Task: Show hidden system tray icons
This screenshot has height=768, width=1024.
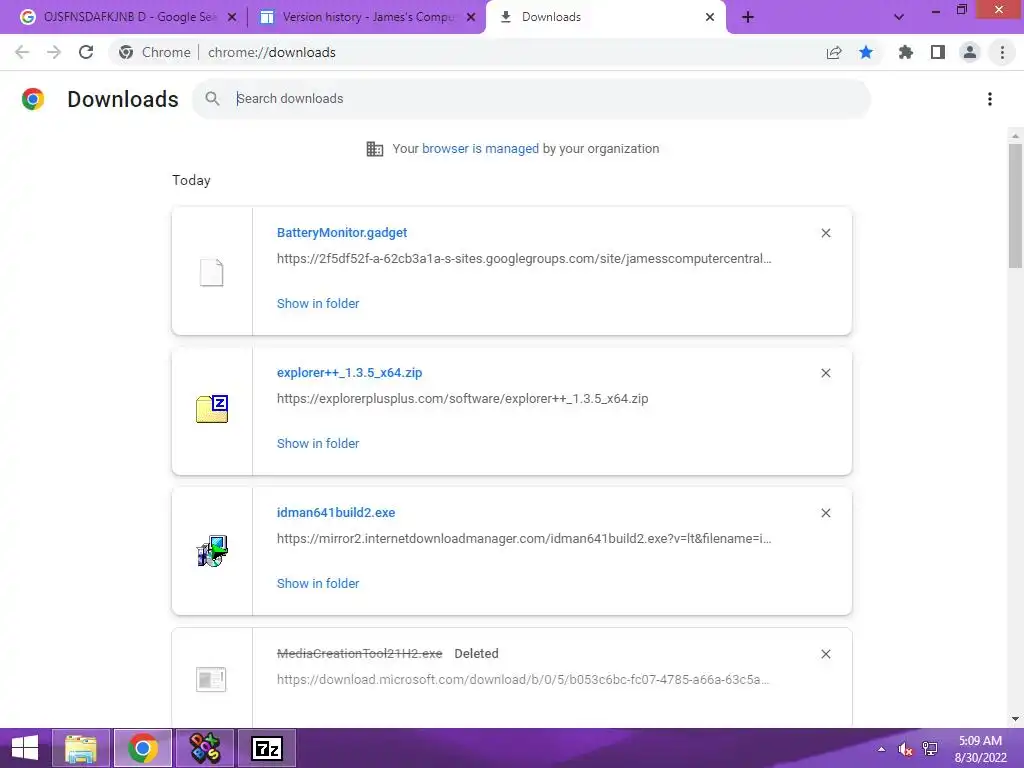Action: [882, 749]
